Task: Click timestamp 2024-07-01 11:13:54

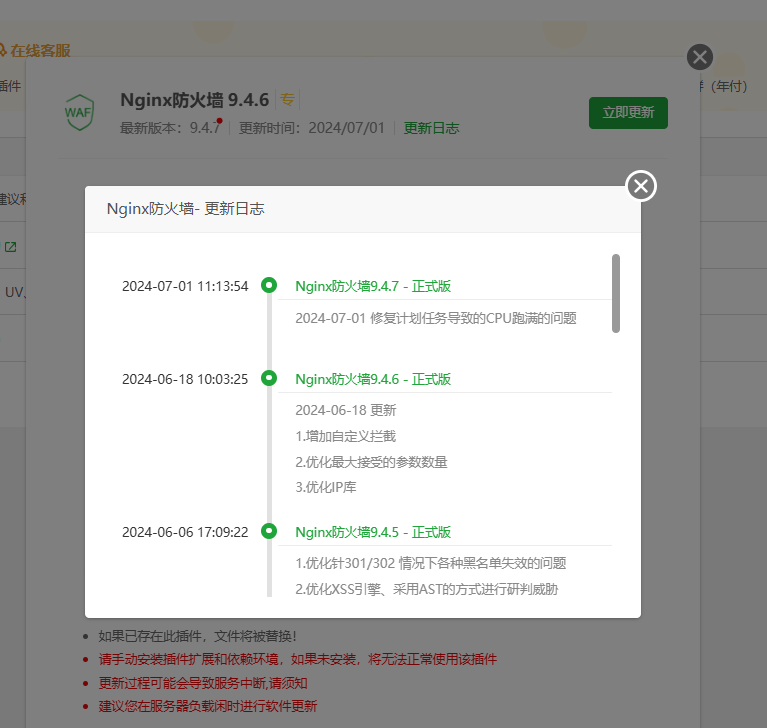Action: tap(185, 286)
